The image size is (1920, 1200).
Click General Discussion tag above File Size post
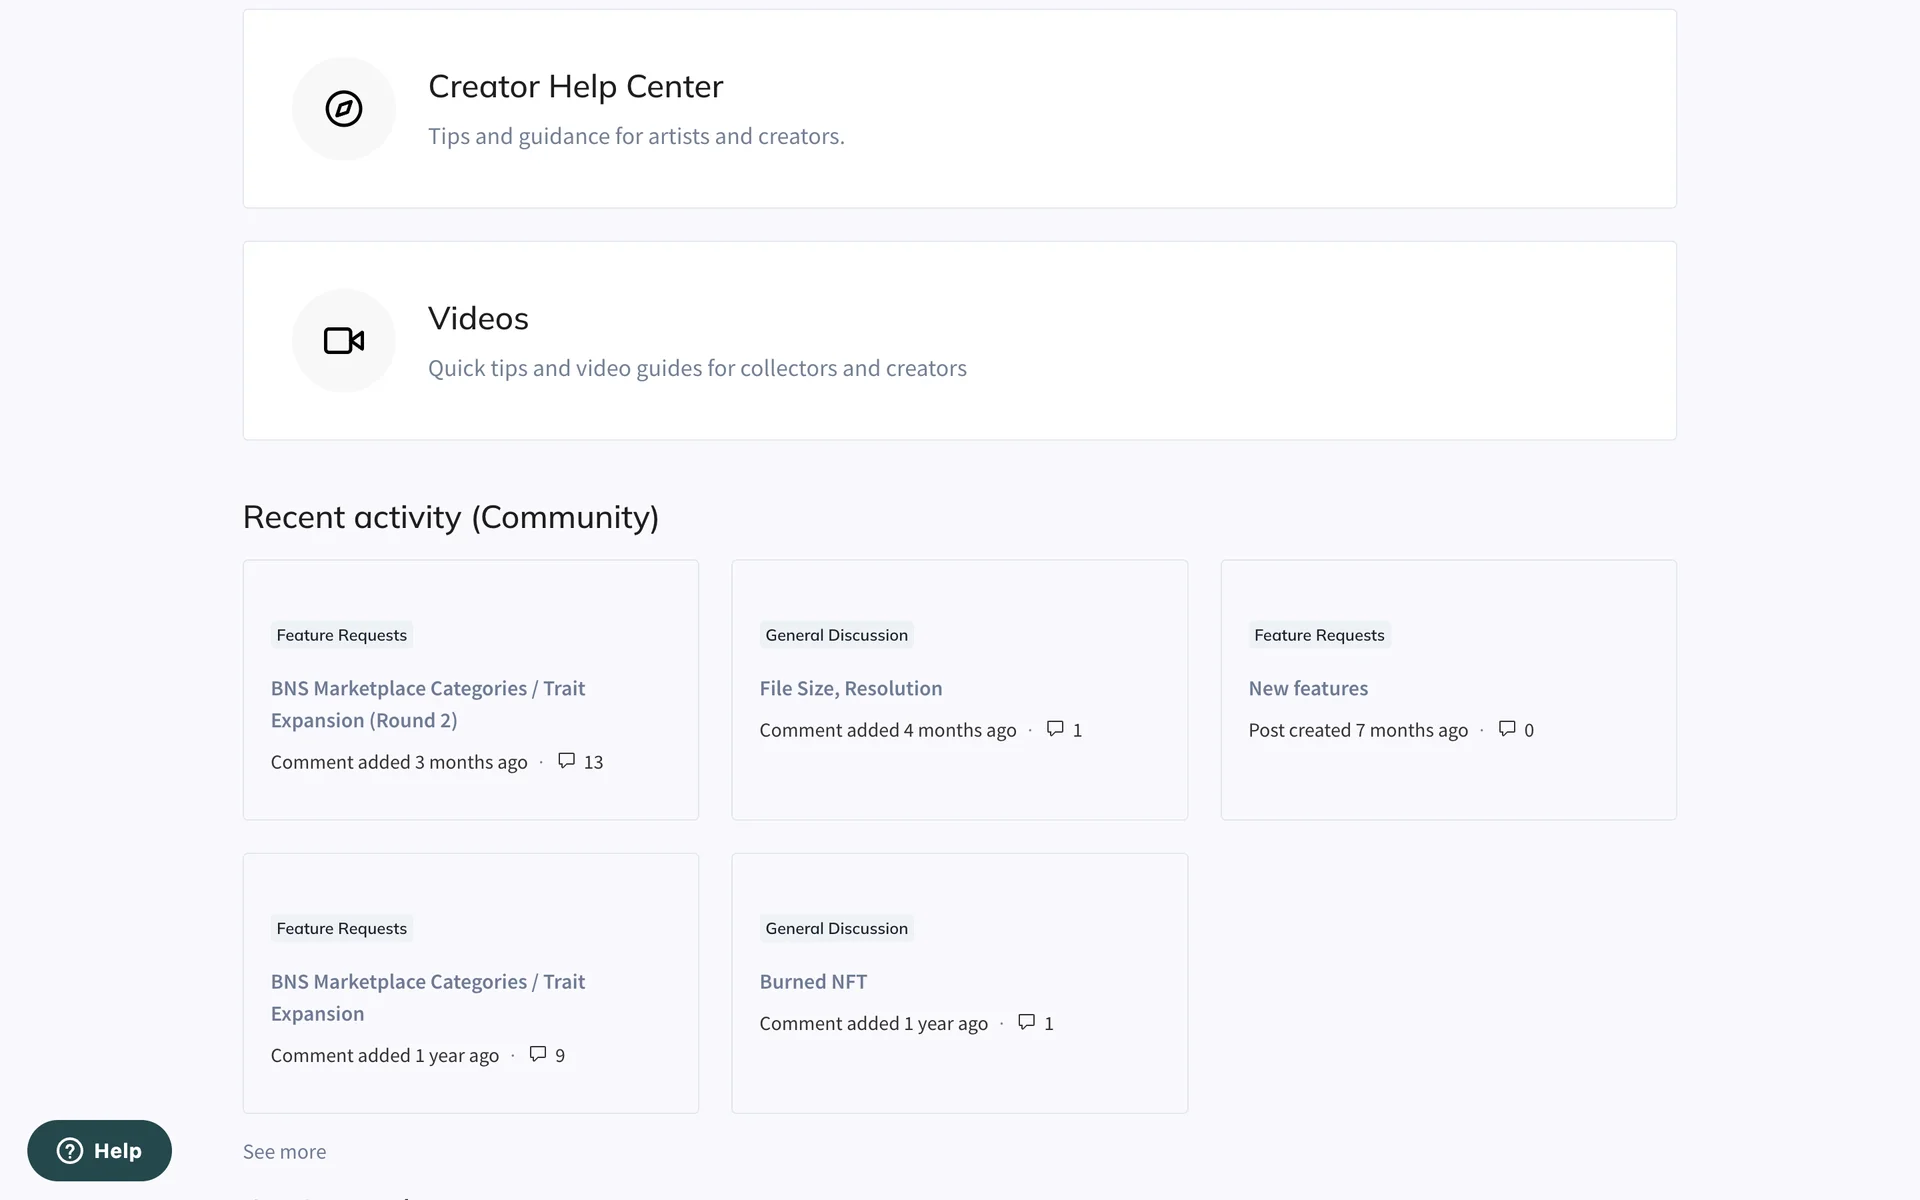click(836, 635)
